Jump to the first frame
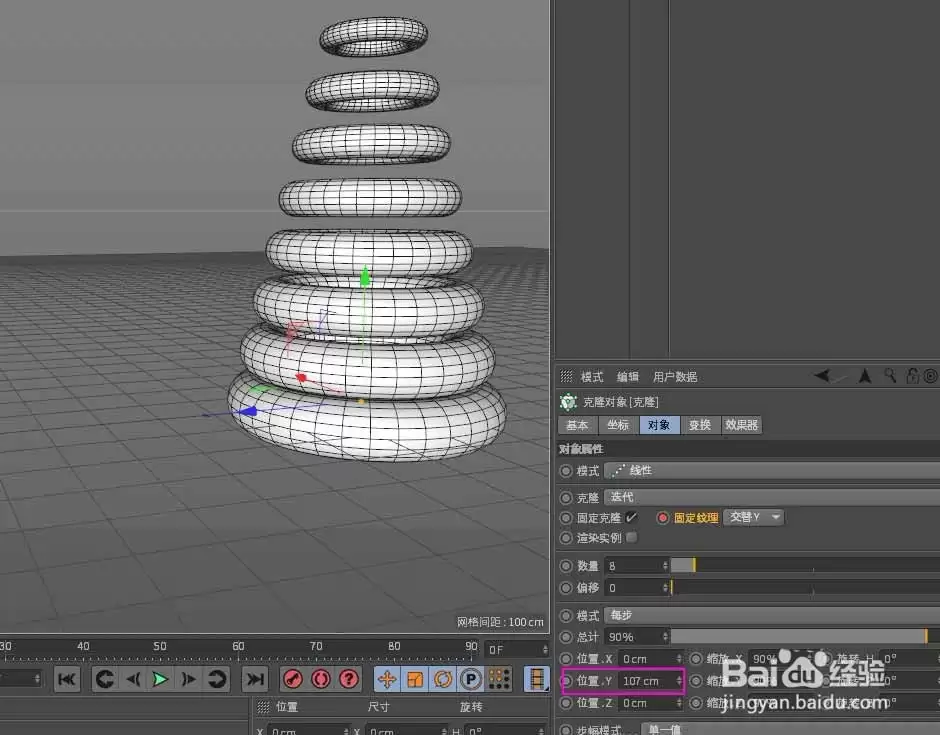Image resolution: width=940 pixels, height=735 pixels. [x=66, y=679]
